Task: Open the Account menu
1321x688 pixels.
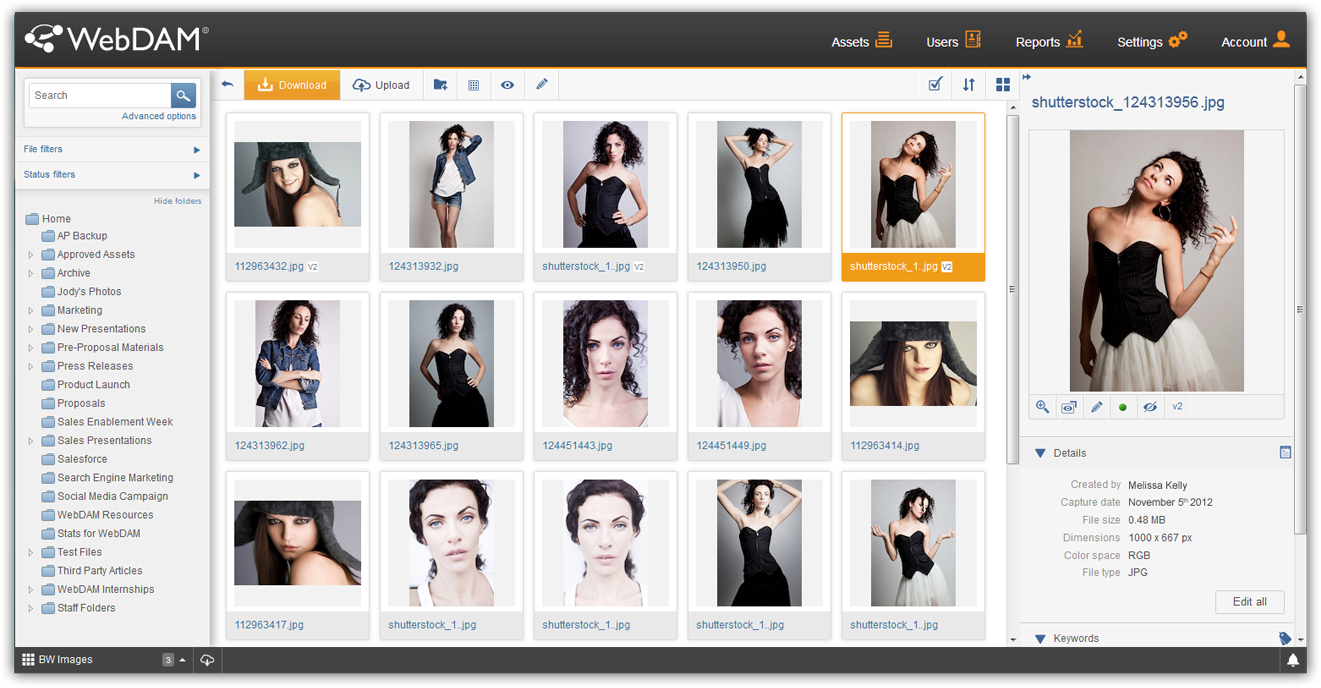Action: pyautogui.click(x=1256, y=41)
